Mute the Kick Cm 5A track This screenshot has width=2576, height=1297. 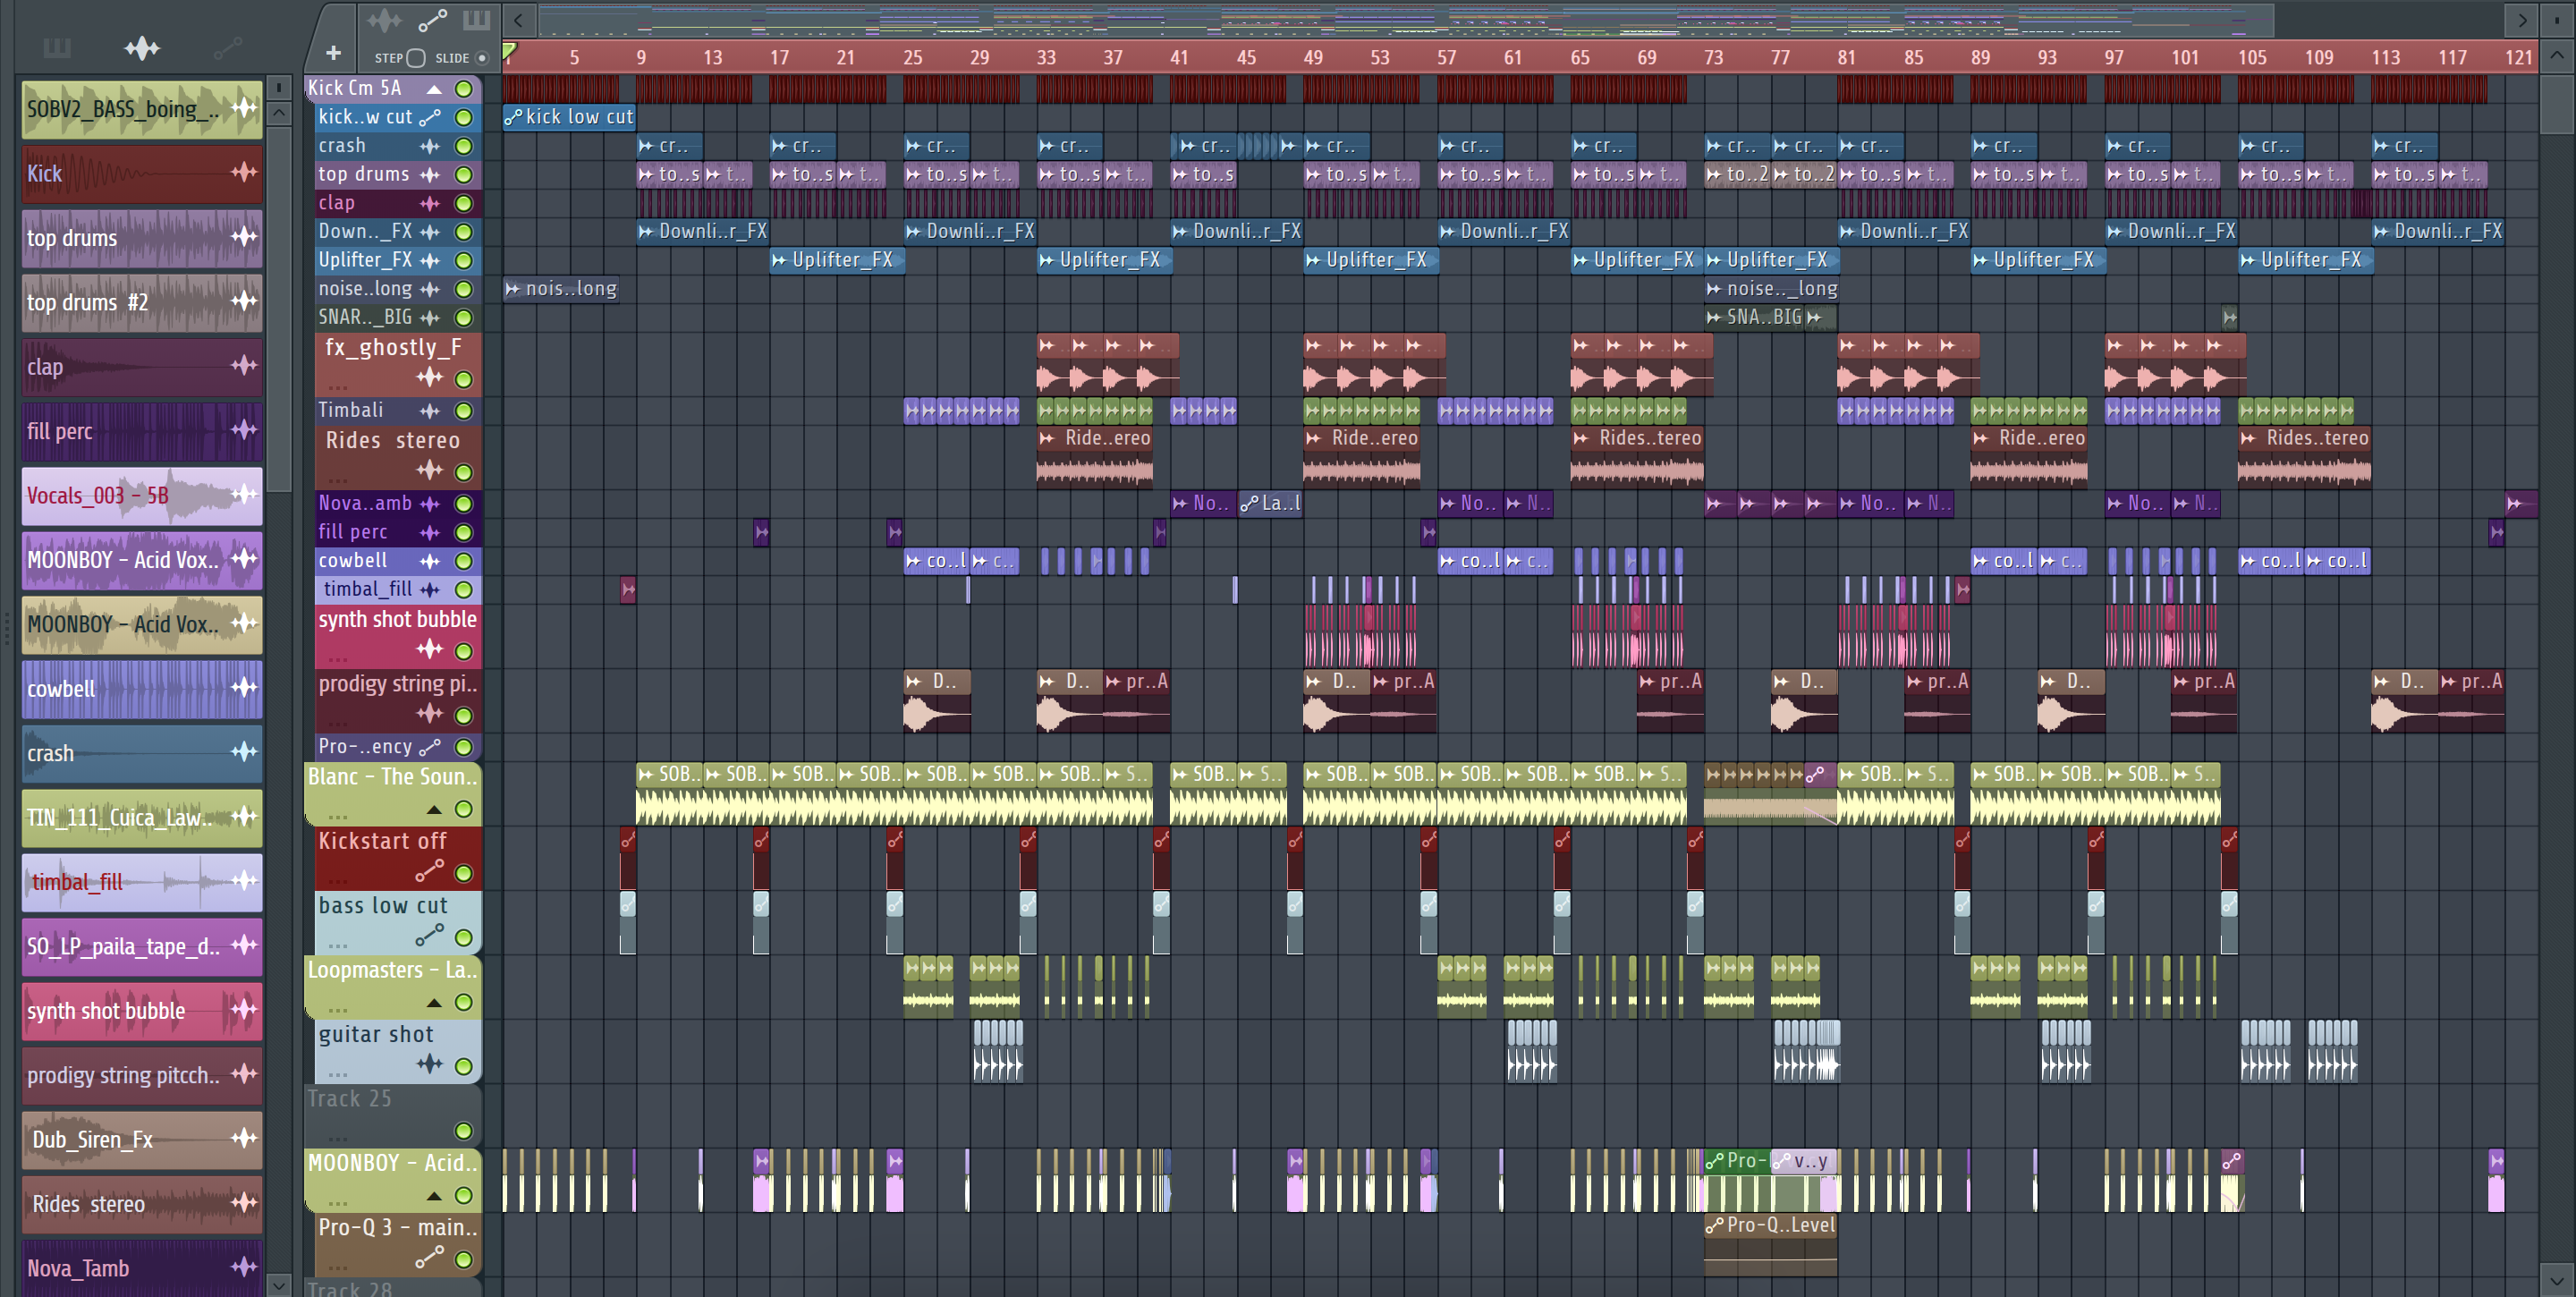click(x=464, y=88)
